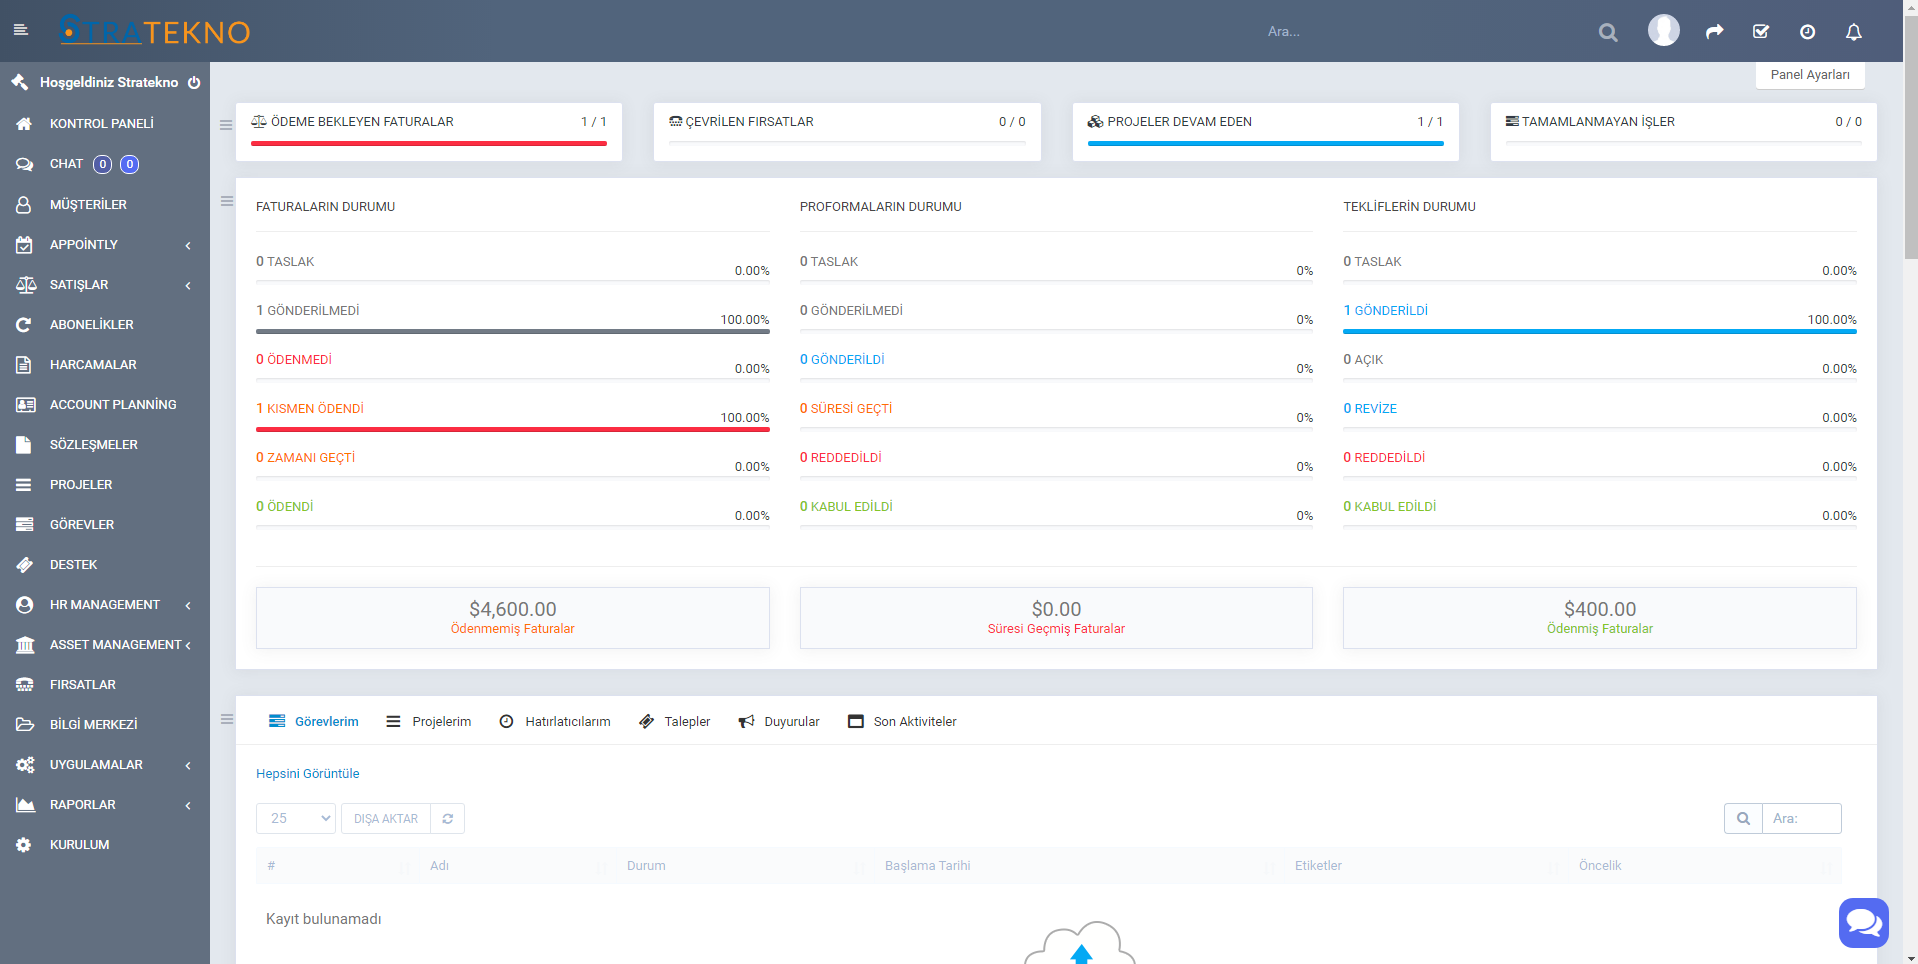1918x964 pixels.
Task: Click the $4,600.00 Ödenmemiş Faturalar total
Action: pos(513,618)
